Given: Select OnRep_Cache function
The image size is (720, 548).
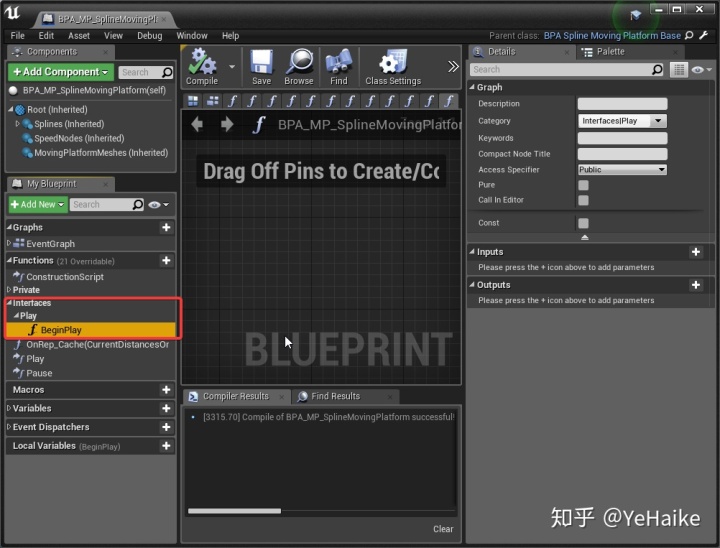Looking at the screenshot, I should pos(97,345).
